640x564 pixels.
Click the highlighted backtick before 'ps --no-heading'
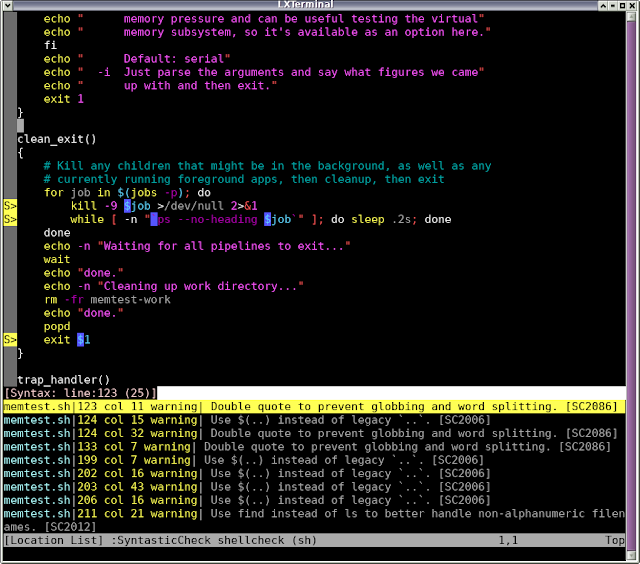154,219
